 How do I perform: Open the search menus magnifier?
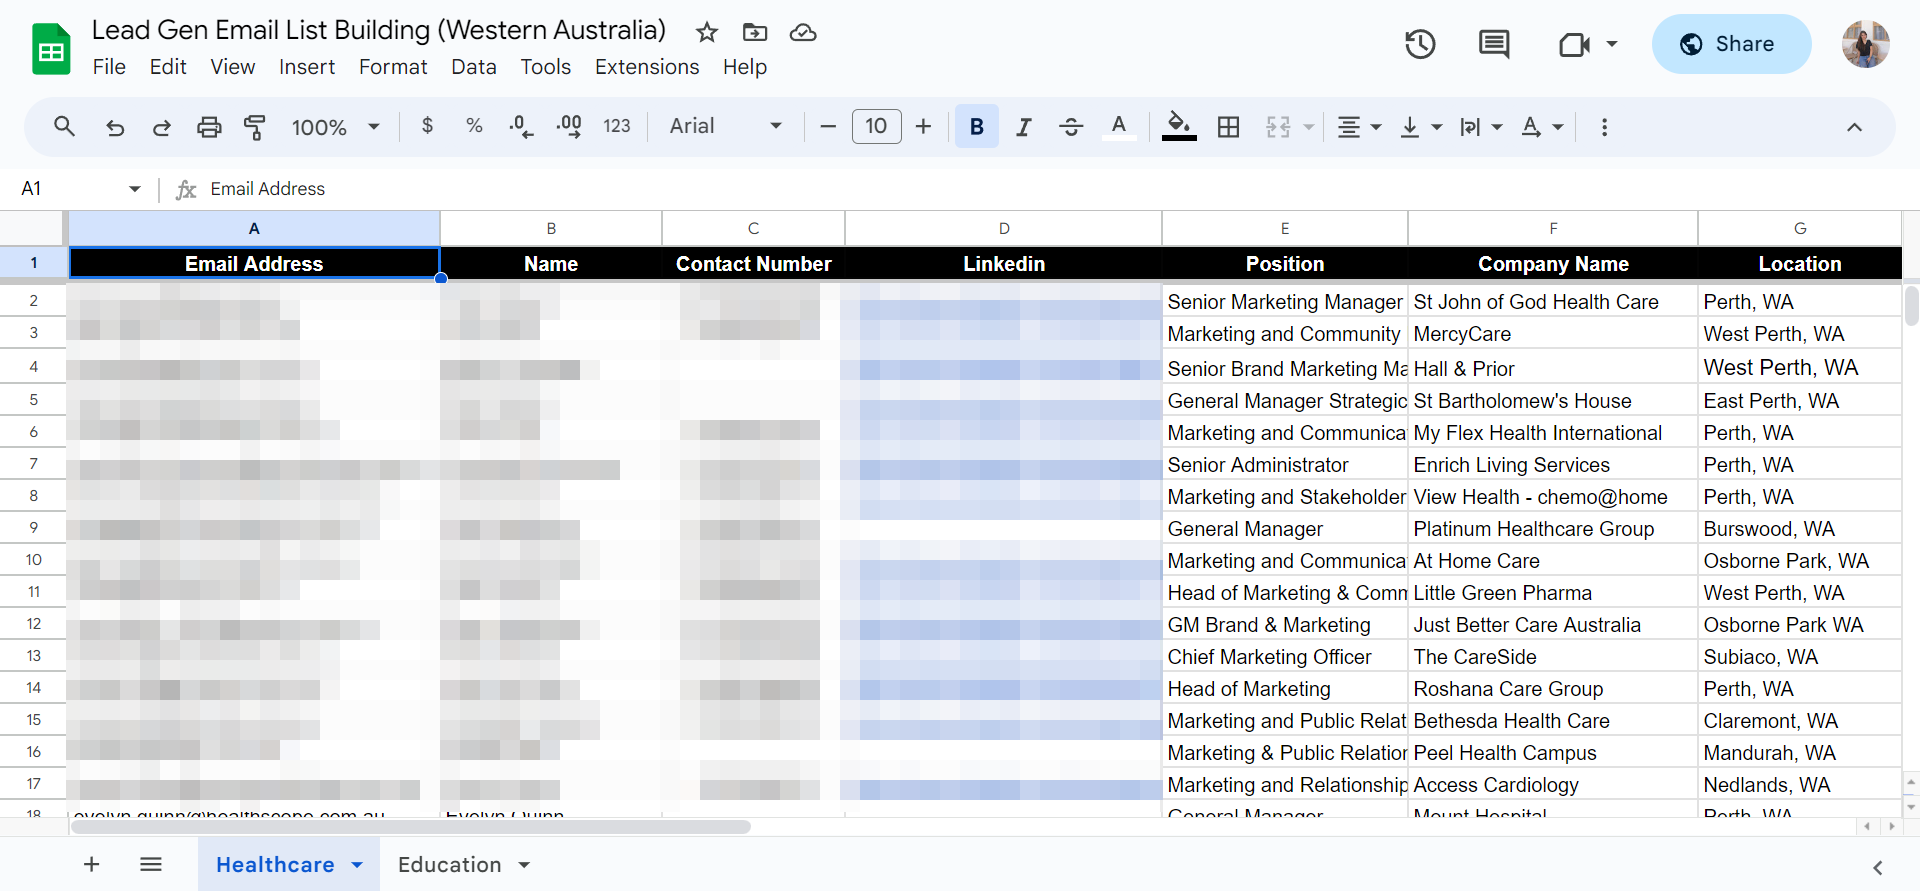pos(64,127)
